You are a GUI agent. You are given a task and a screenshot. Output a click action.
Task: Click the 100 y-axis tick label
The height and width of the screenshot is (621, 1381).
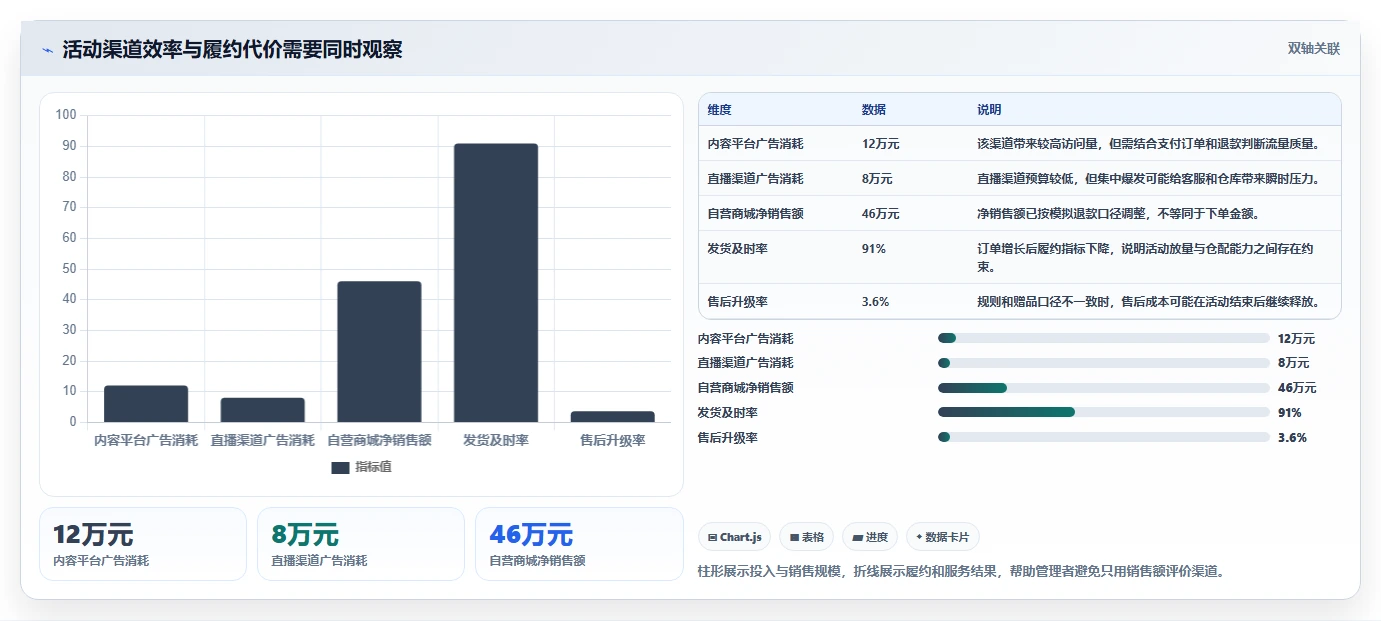(x=66, y=115)
